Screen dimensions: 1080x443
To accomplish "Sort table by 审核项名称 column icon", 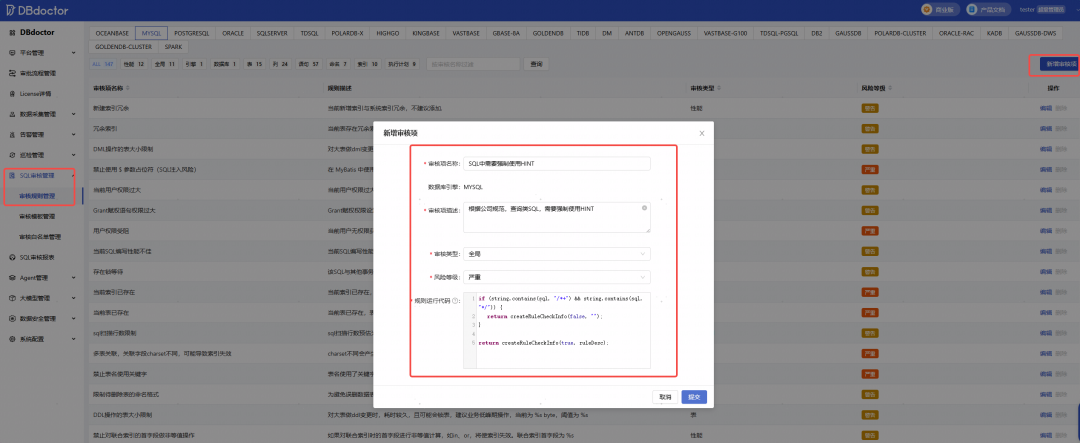I will tap(127, 88).
